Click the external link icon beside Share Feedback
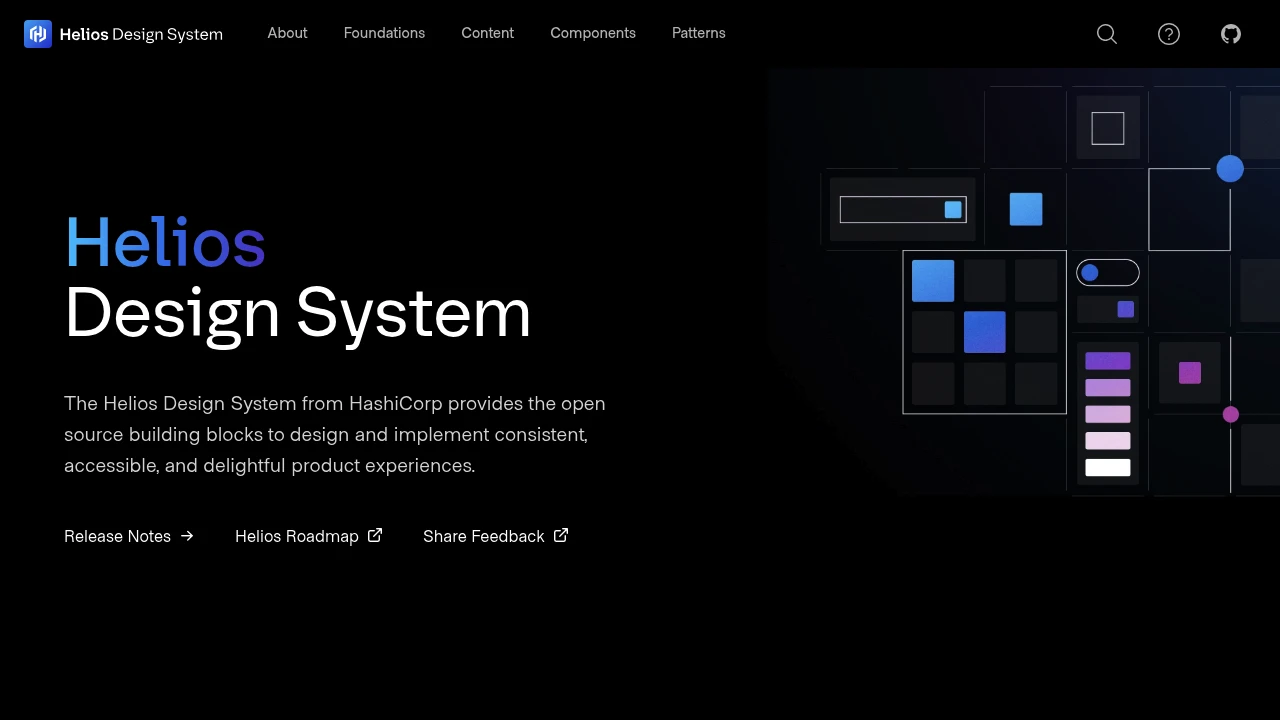Viewport: 1280px width, 720px height. point(561,535)
